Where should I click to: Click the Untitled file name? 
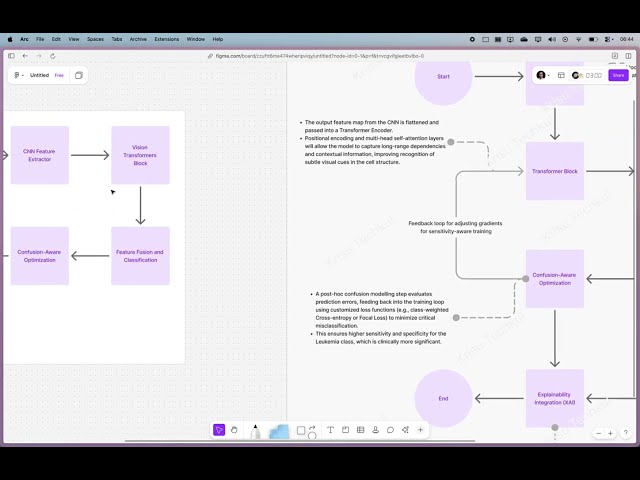tap(39, 75)
